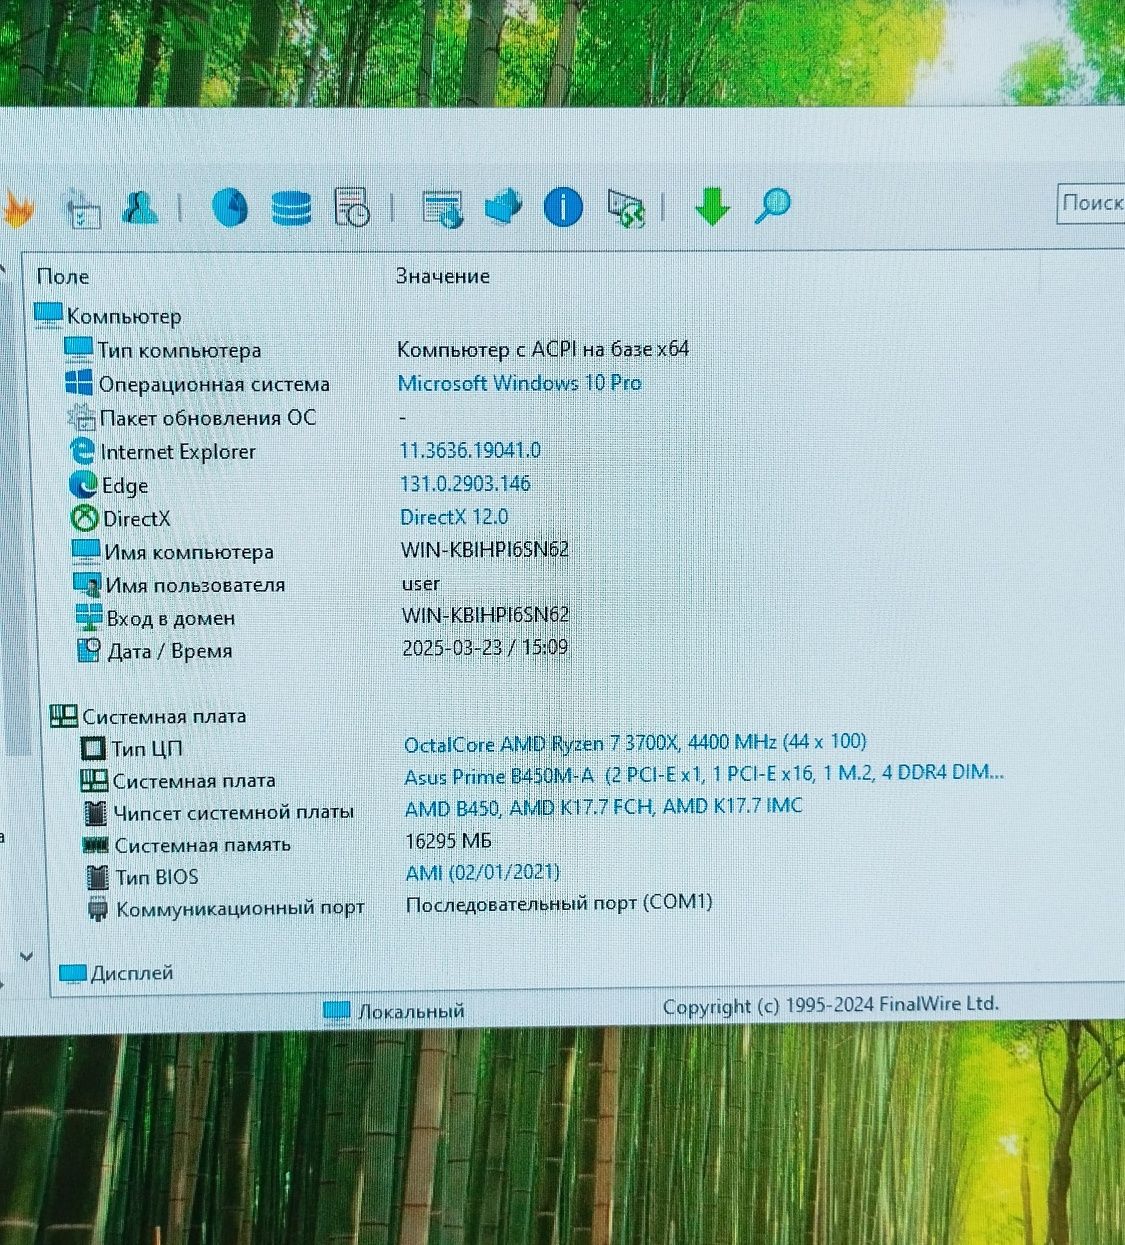
Task: Select the Компьютер group header
Action: pos(124,316)
